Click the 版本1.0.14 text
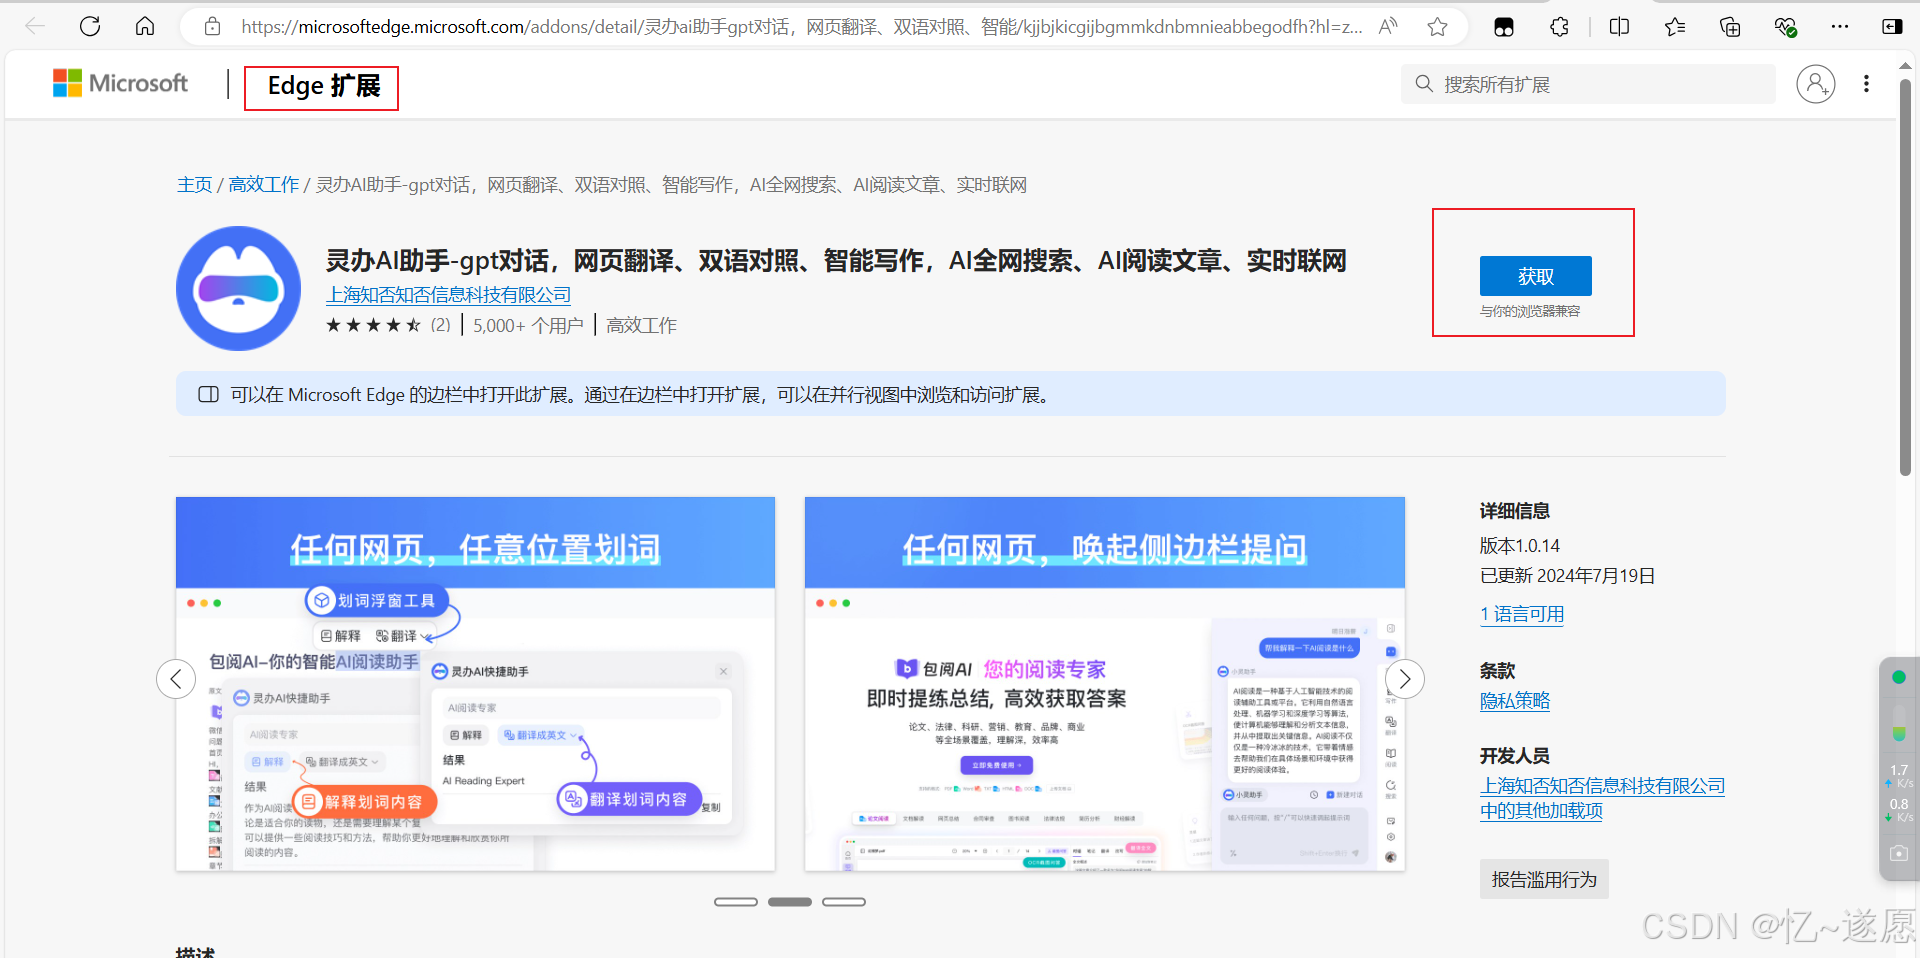 [x=1520, y=546]
